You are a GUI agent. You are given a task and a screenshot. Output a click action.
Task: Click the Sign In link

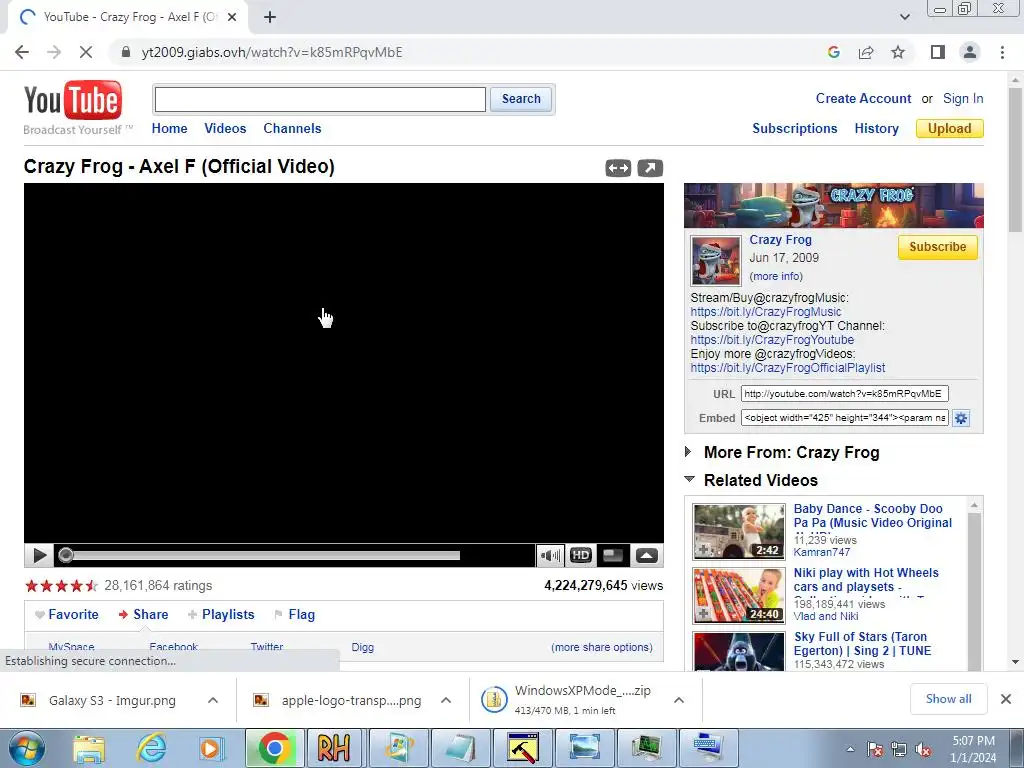point(963,99)
